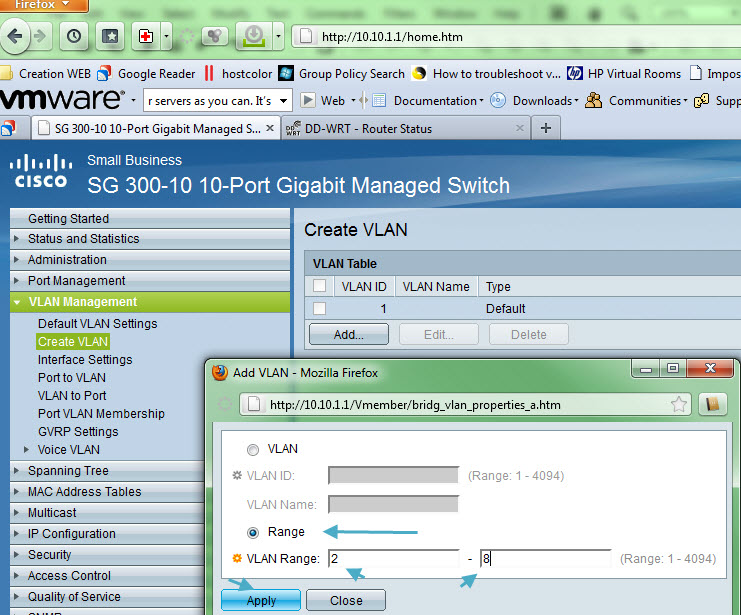Click VLAN Range start field
Viewport: 741px width, 615px height.
[394, 558]
